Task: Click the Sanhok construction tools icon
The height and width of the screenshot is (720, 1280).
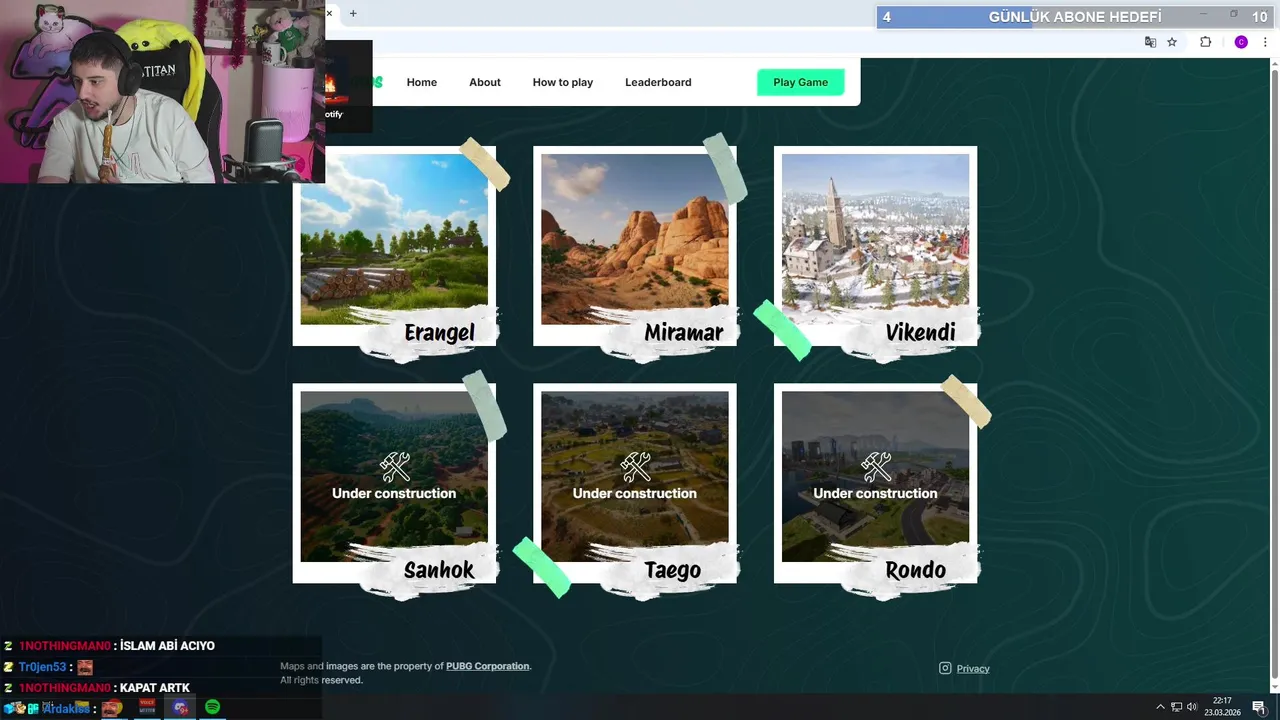Action: pos(394,466)
